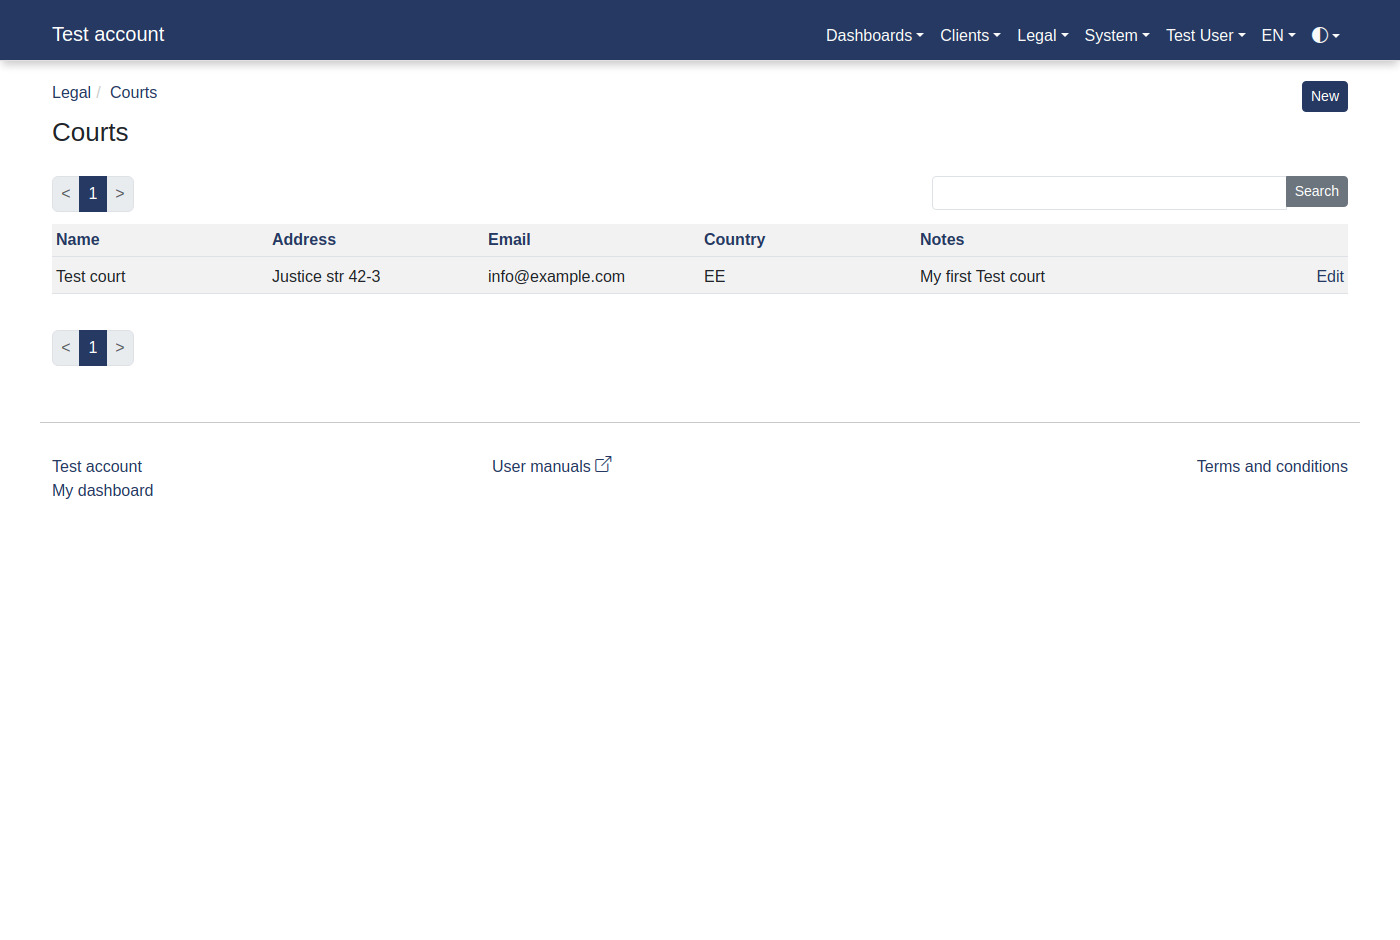The image size is (1400, 940).
Task: Sort by clicking the Name column header
Action: (78, 240)
